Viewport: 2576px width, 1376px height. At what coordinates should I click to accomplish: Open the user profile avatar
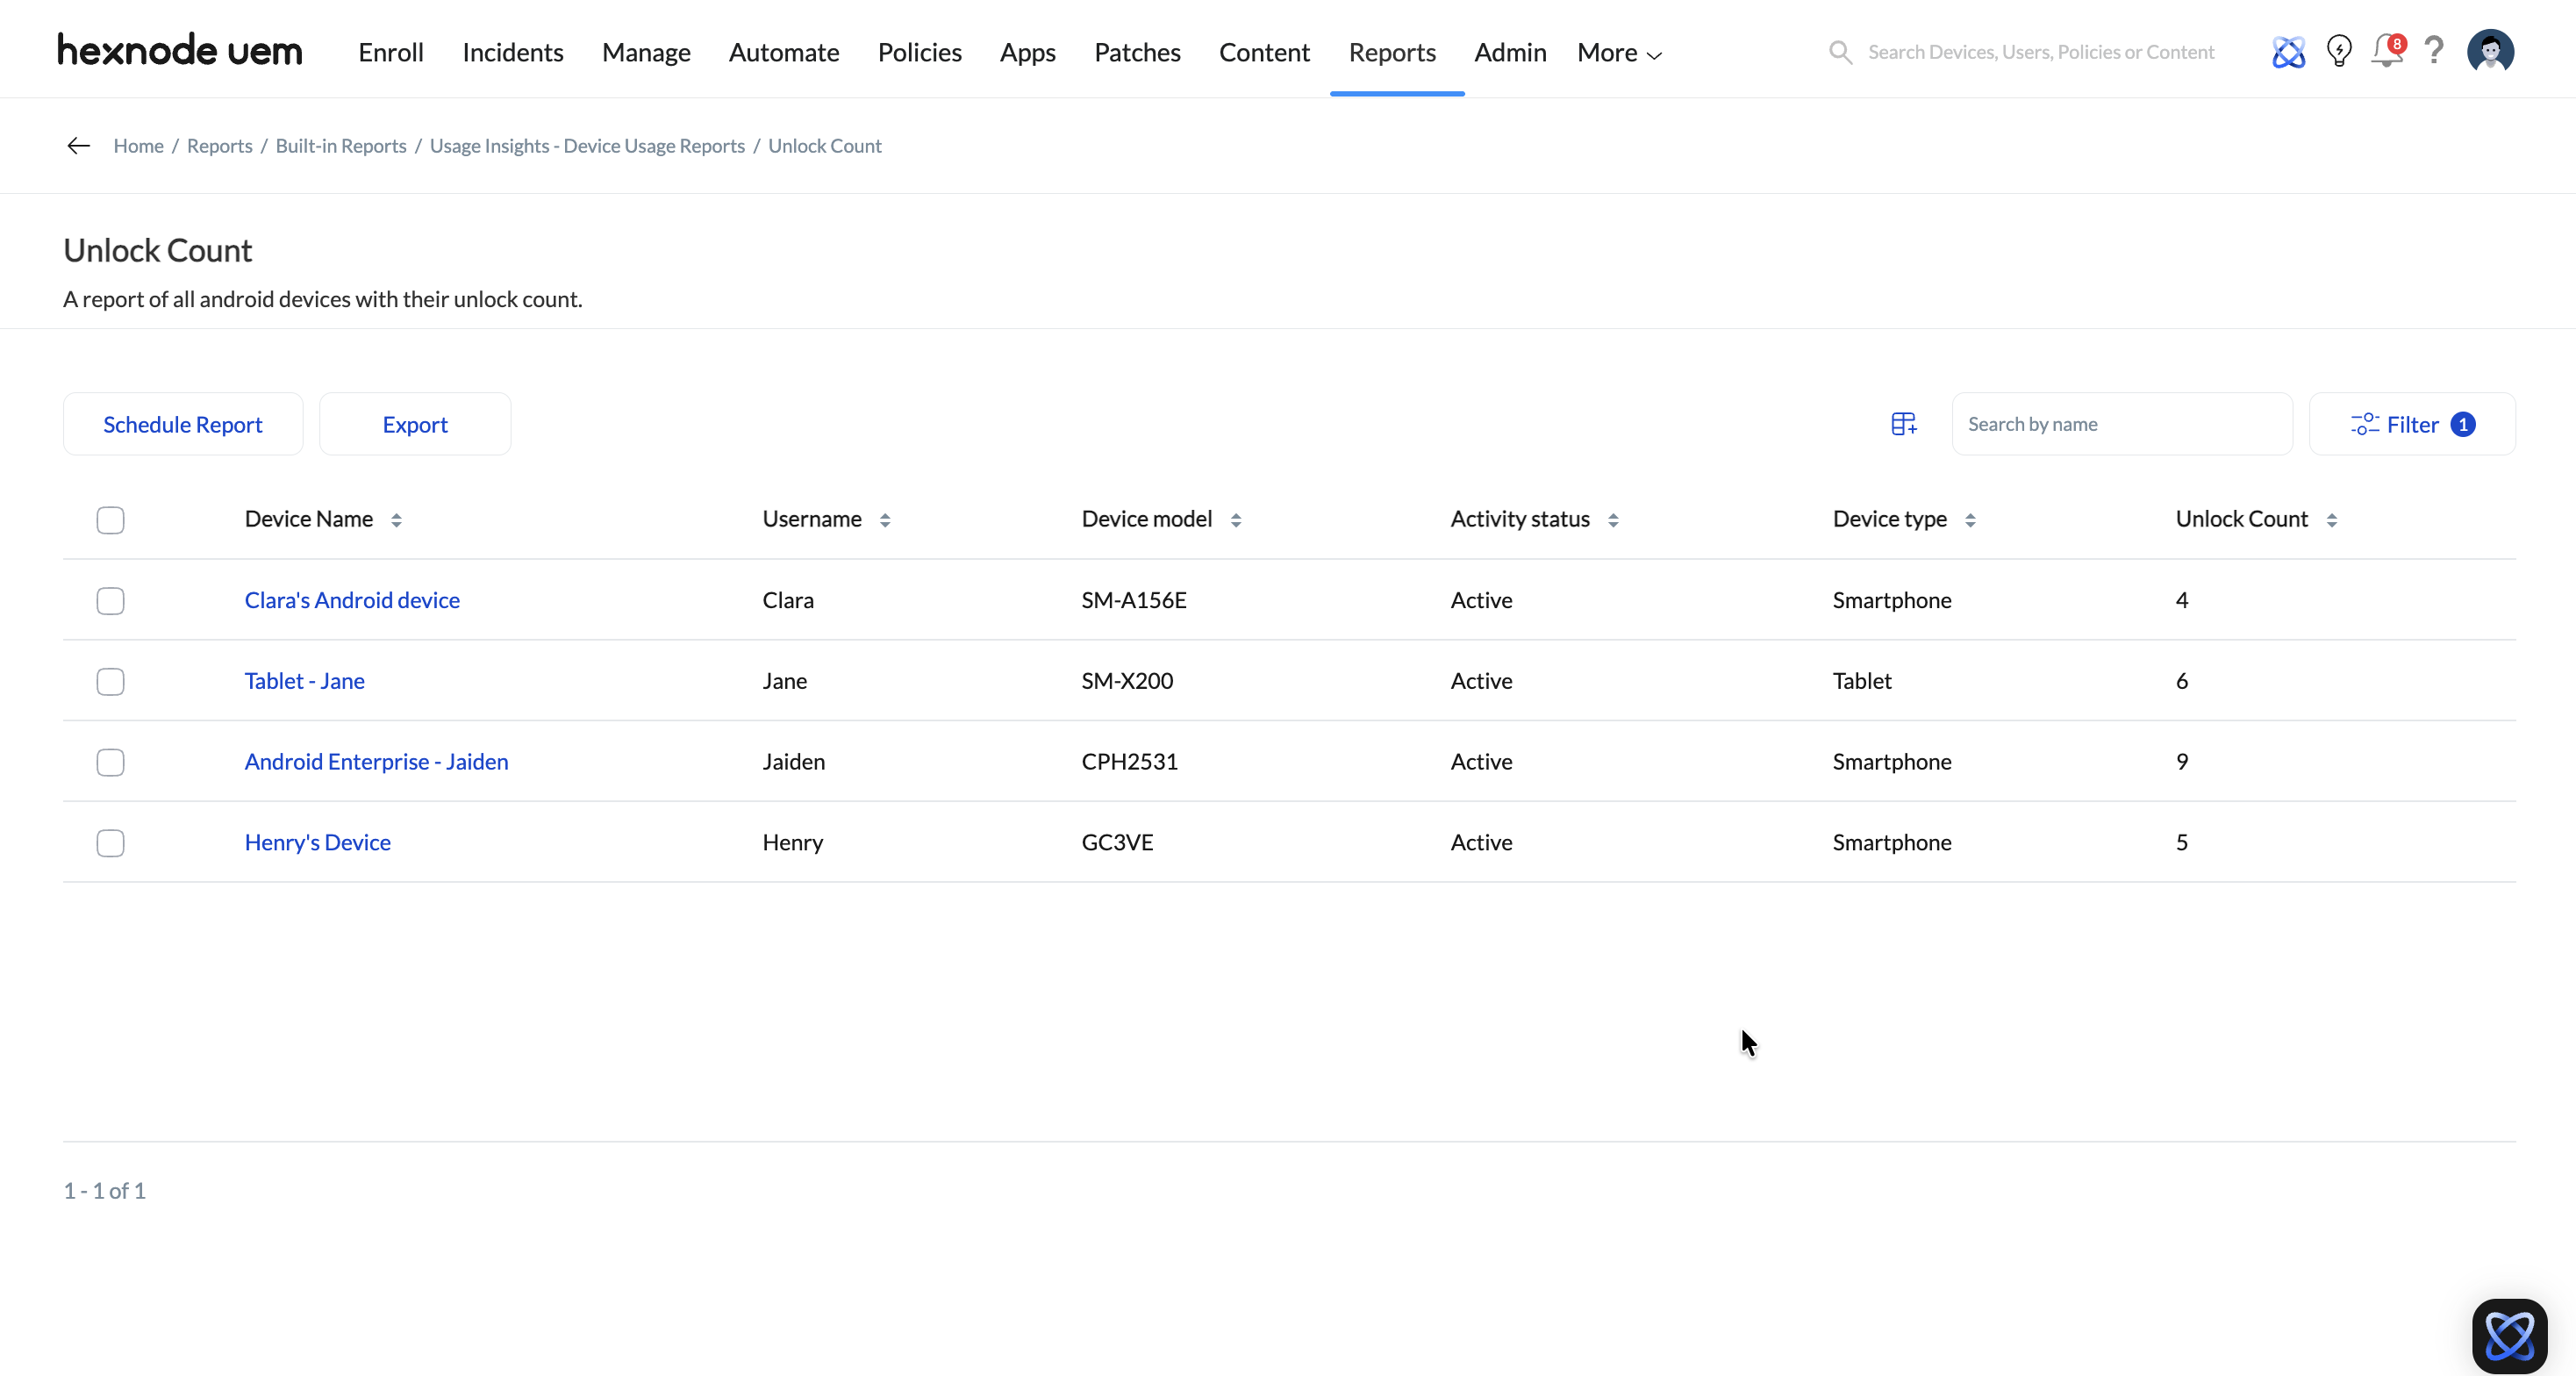coord(2490,51)
